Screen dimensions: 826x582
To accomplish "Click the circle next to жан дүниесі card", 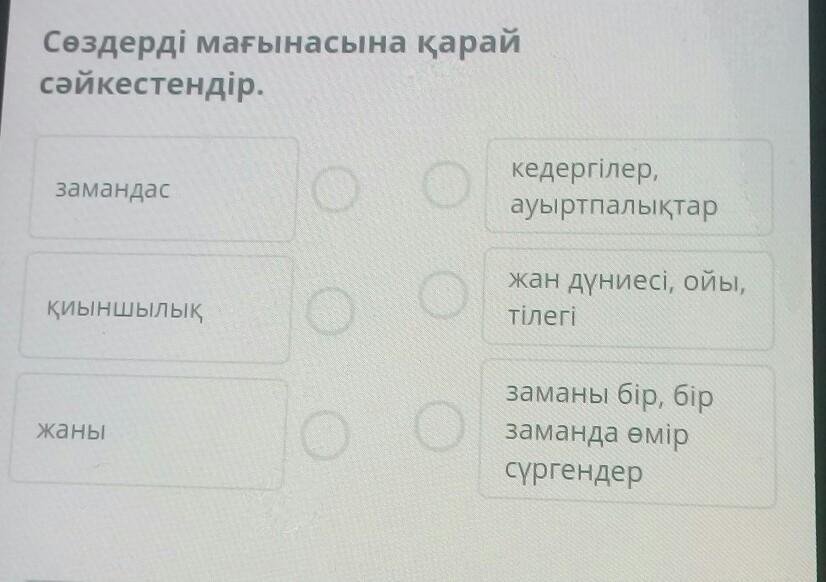I will [x=442, y=296].
